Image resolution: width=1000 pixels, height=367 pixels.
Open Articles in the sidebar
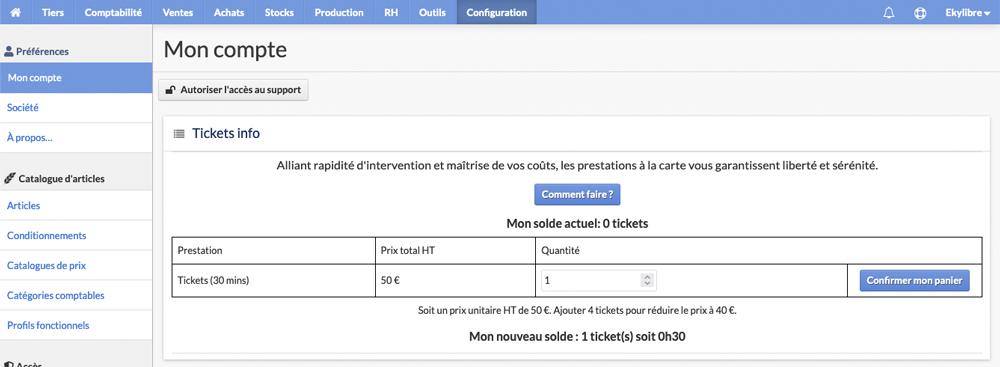pyautogui.click(x=76, y=206)
